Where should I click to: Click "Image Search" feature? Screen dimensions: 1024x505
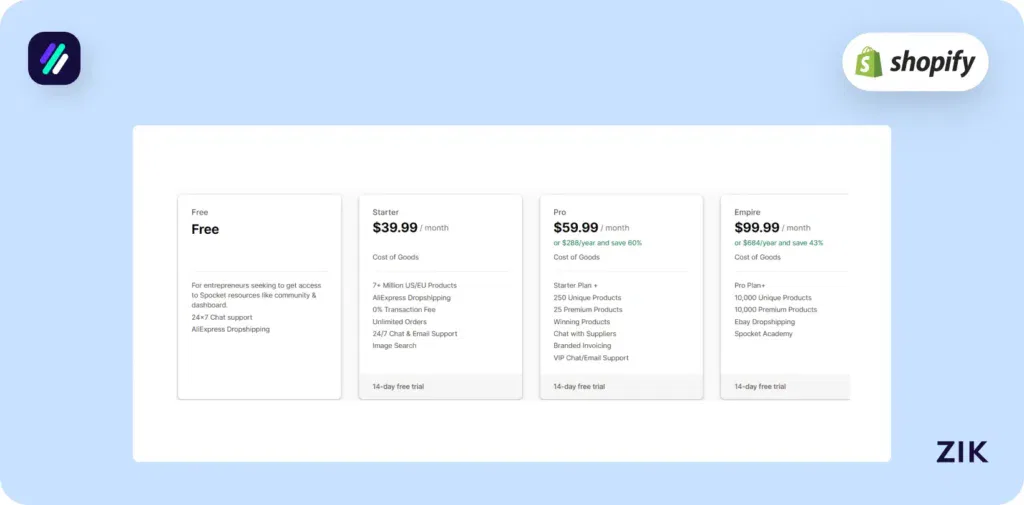coord(394,346)
